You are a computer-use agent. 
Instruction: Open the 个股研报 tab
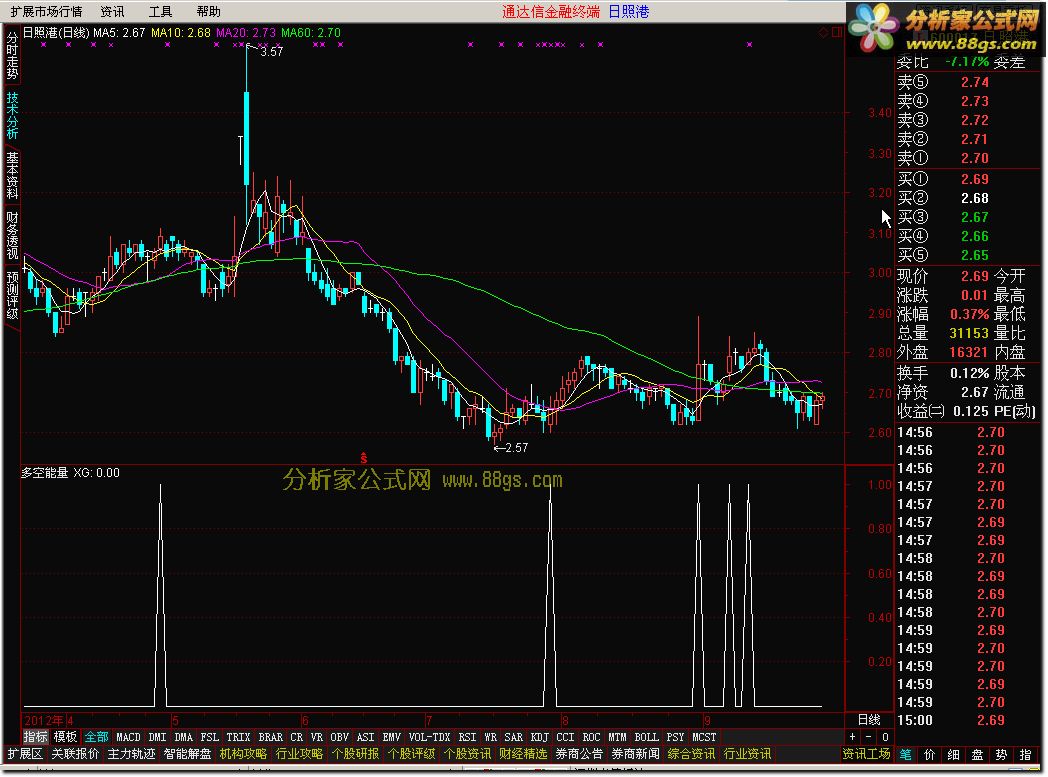tap(356, 754)
